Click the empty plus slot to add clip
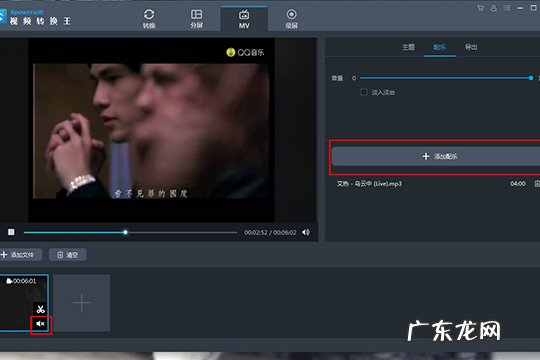This screenshot has height=360, width=540. coord(82,303)
